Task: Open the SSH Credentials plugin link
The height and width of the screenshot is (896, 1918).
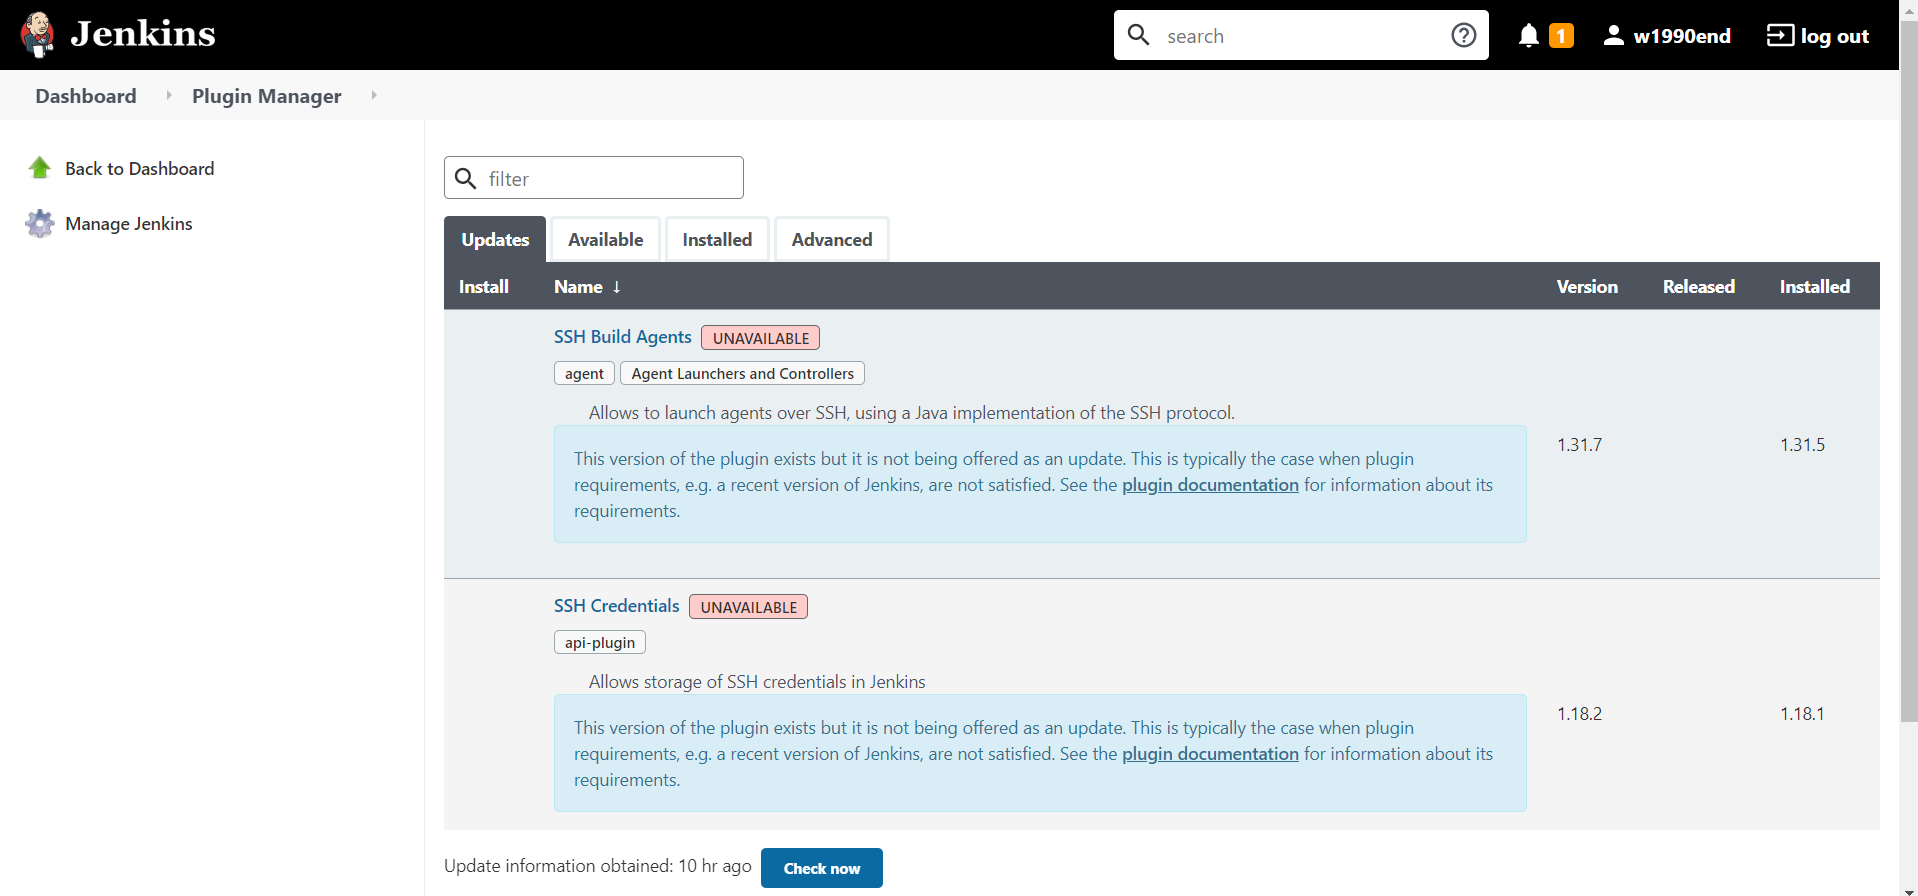Action: click(617, 606)
